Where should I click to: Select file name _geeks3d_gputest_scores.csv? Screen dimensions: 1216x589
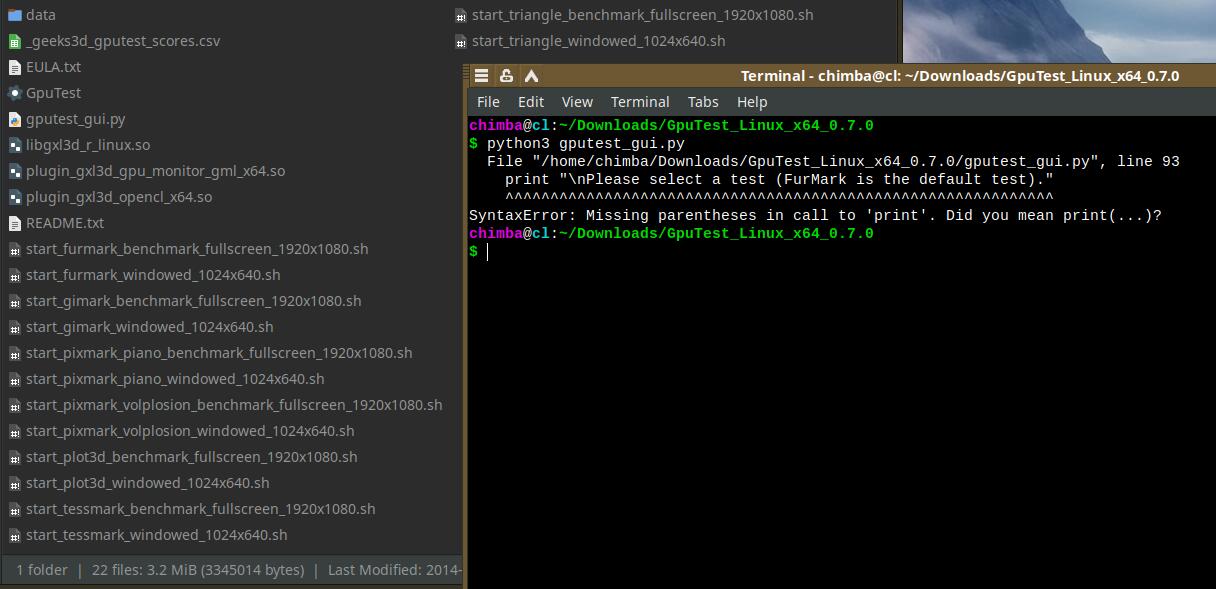point(123,41)
